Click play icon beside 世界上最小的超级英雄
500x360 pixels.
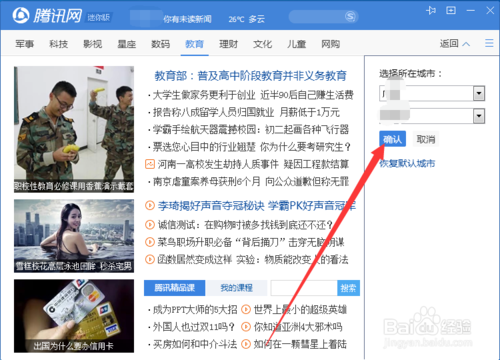pyautogui.click(x=246, y=310)
